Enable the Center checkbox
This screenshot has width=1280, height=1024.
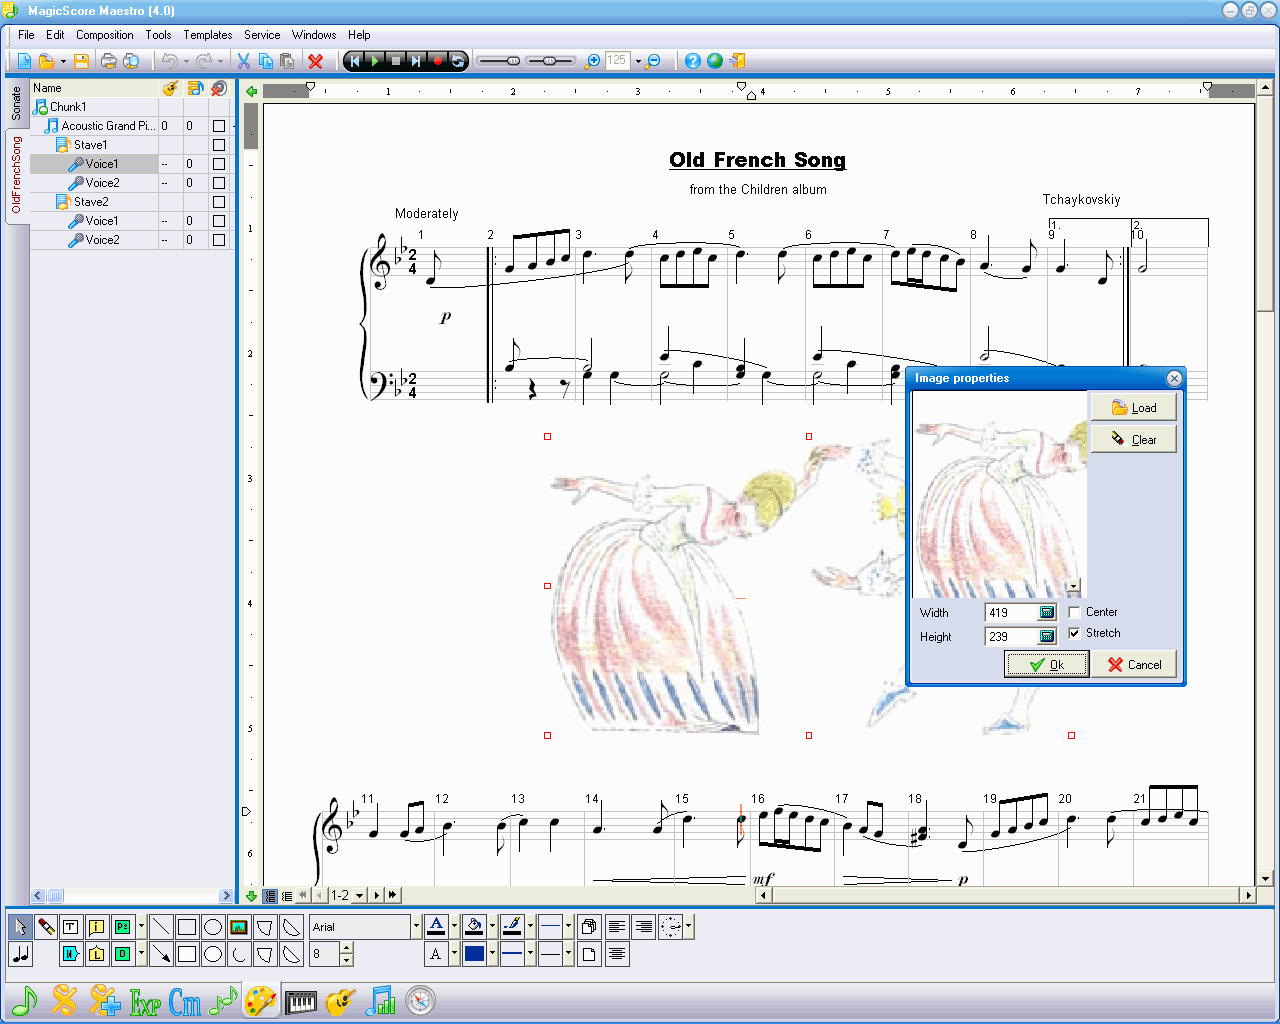tap(1073, 611)
